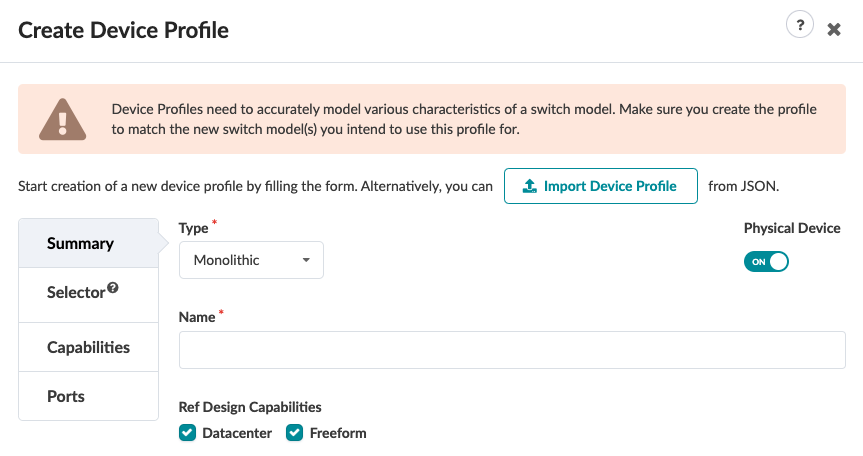Open the Type dropdown showing Monolithic
The height and width of the screenshot is (456, 863).
[251, 260]
